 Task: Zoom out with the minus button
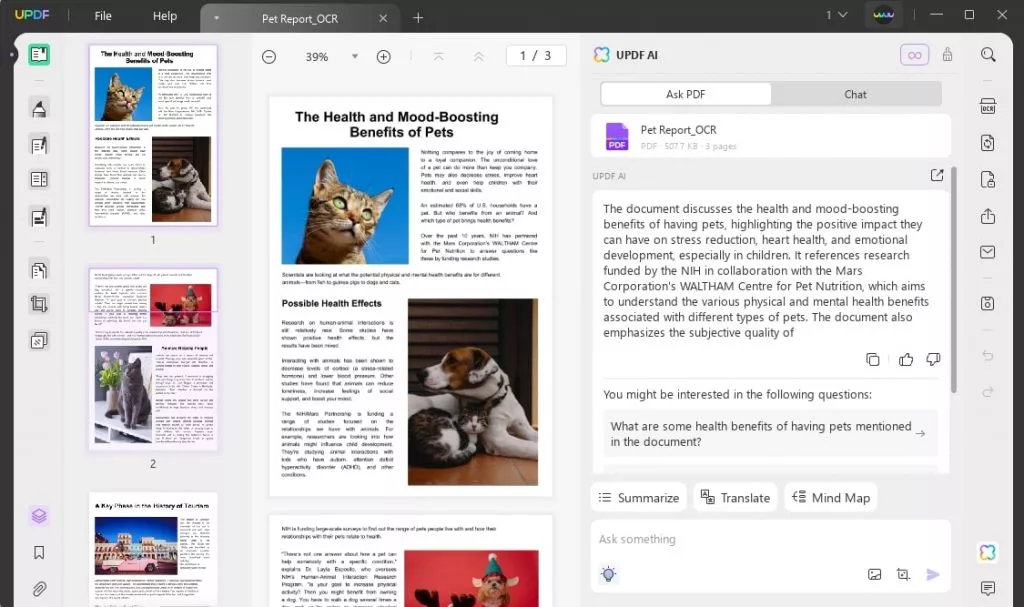pyautogui.click(x=269, y=57)
